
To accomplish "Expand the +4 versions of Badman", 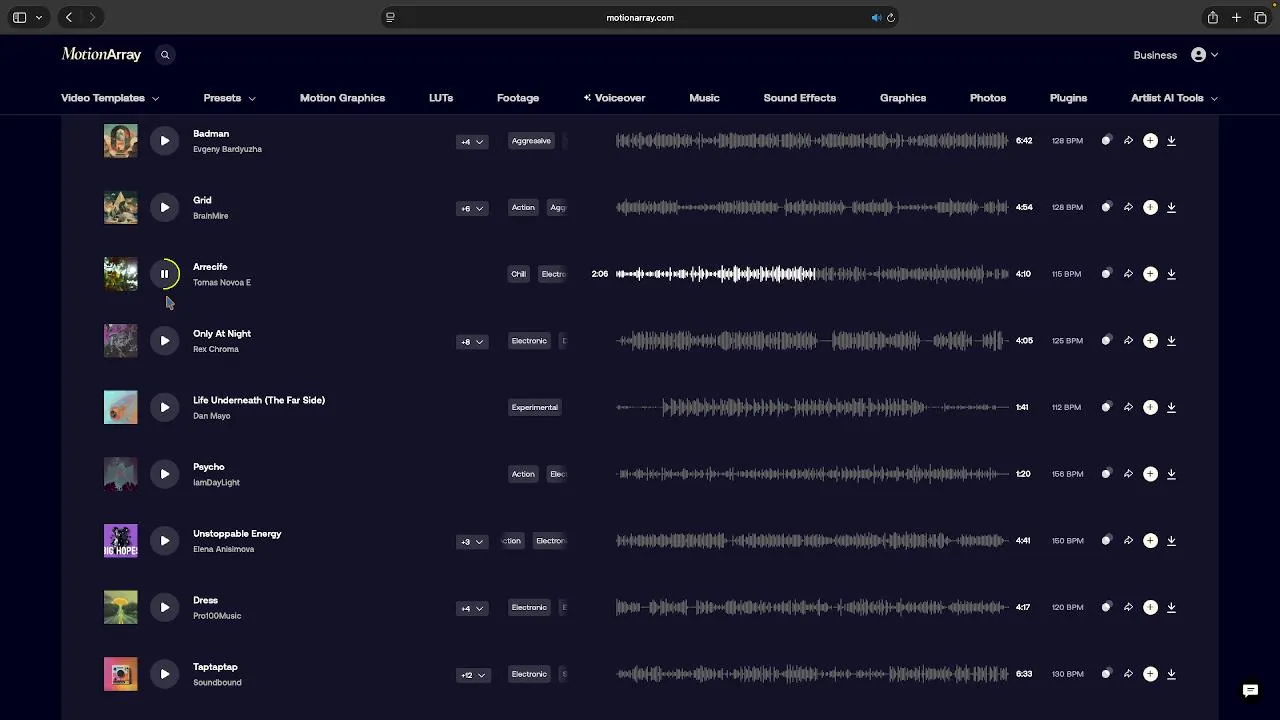I will 472,142.
